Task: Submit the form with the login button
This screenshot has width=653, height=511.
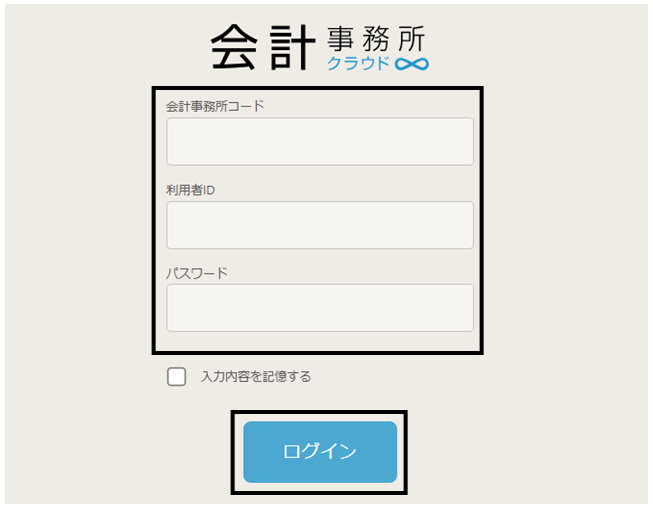Action: pyautogui.click(x=320, y=452)
